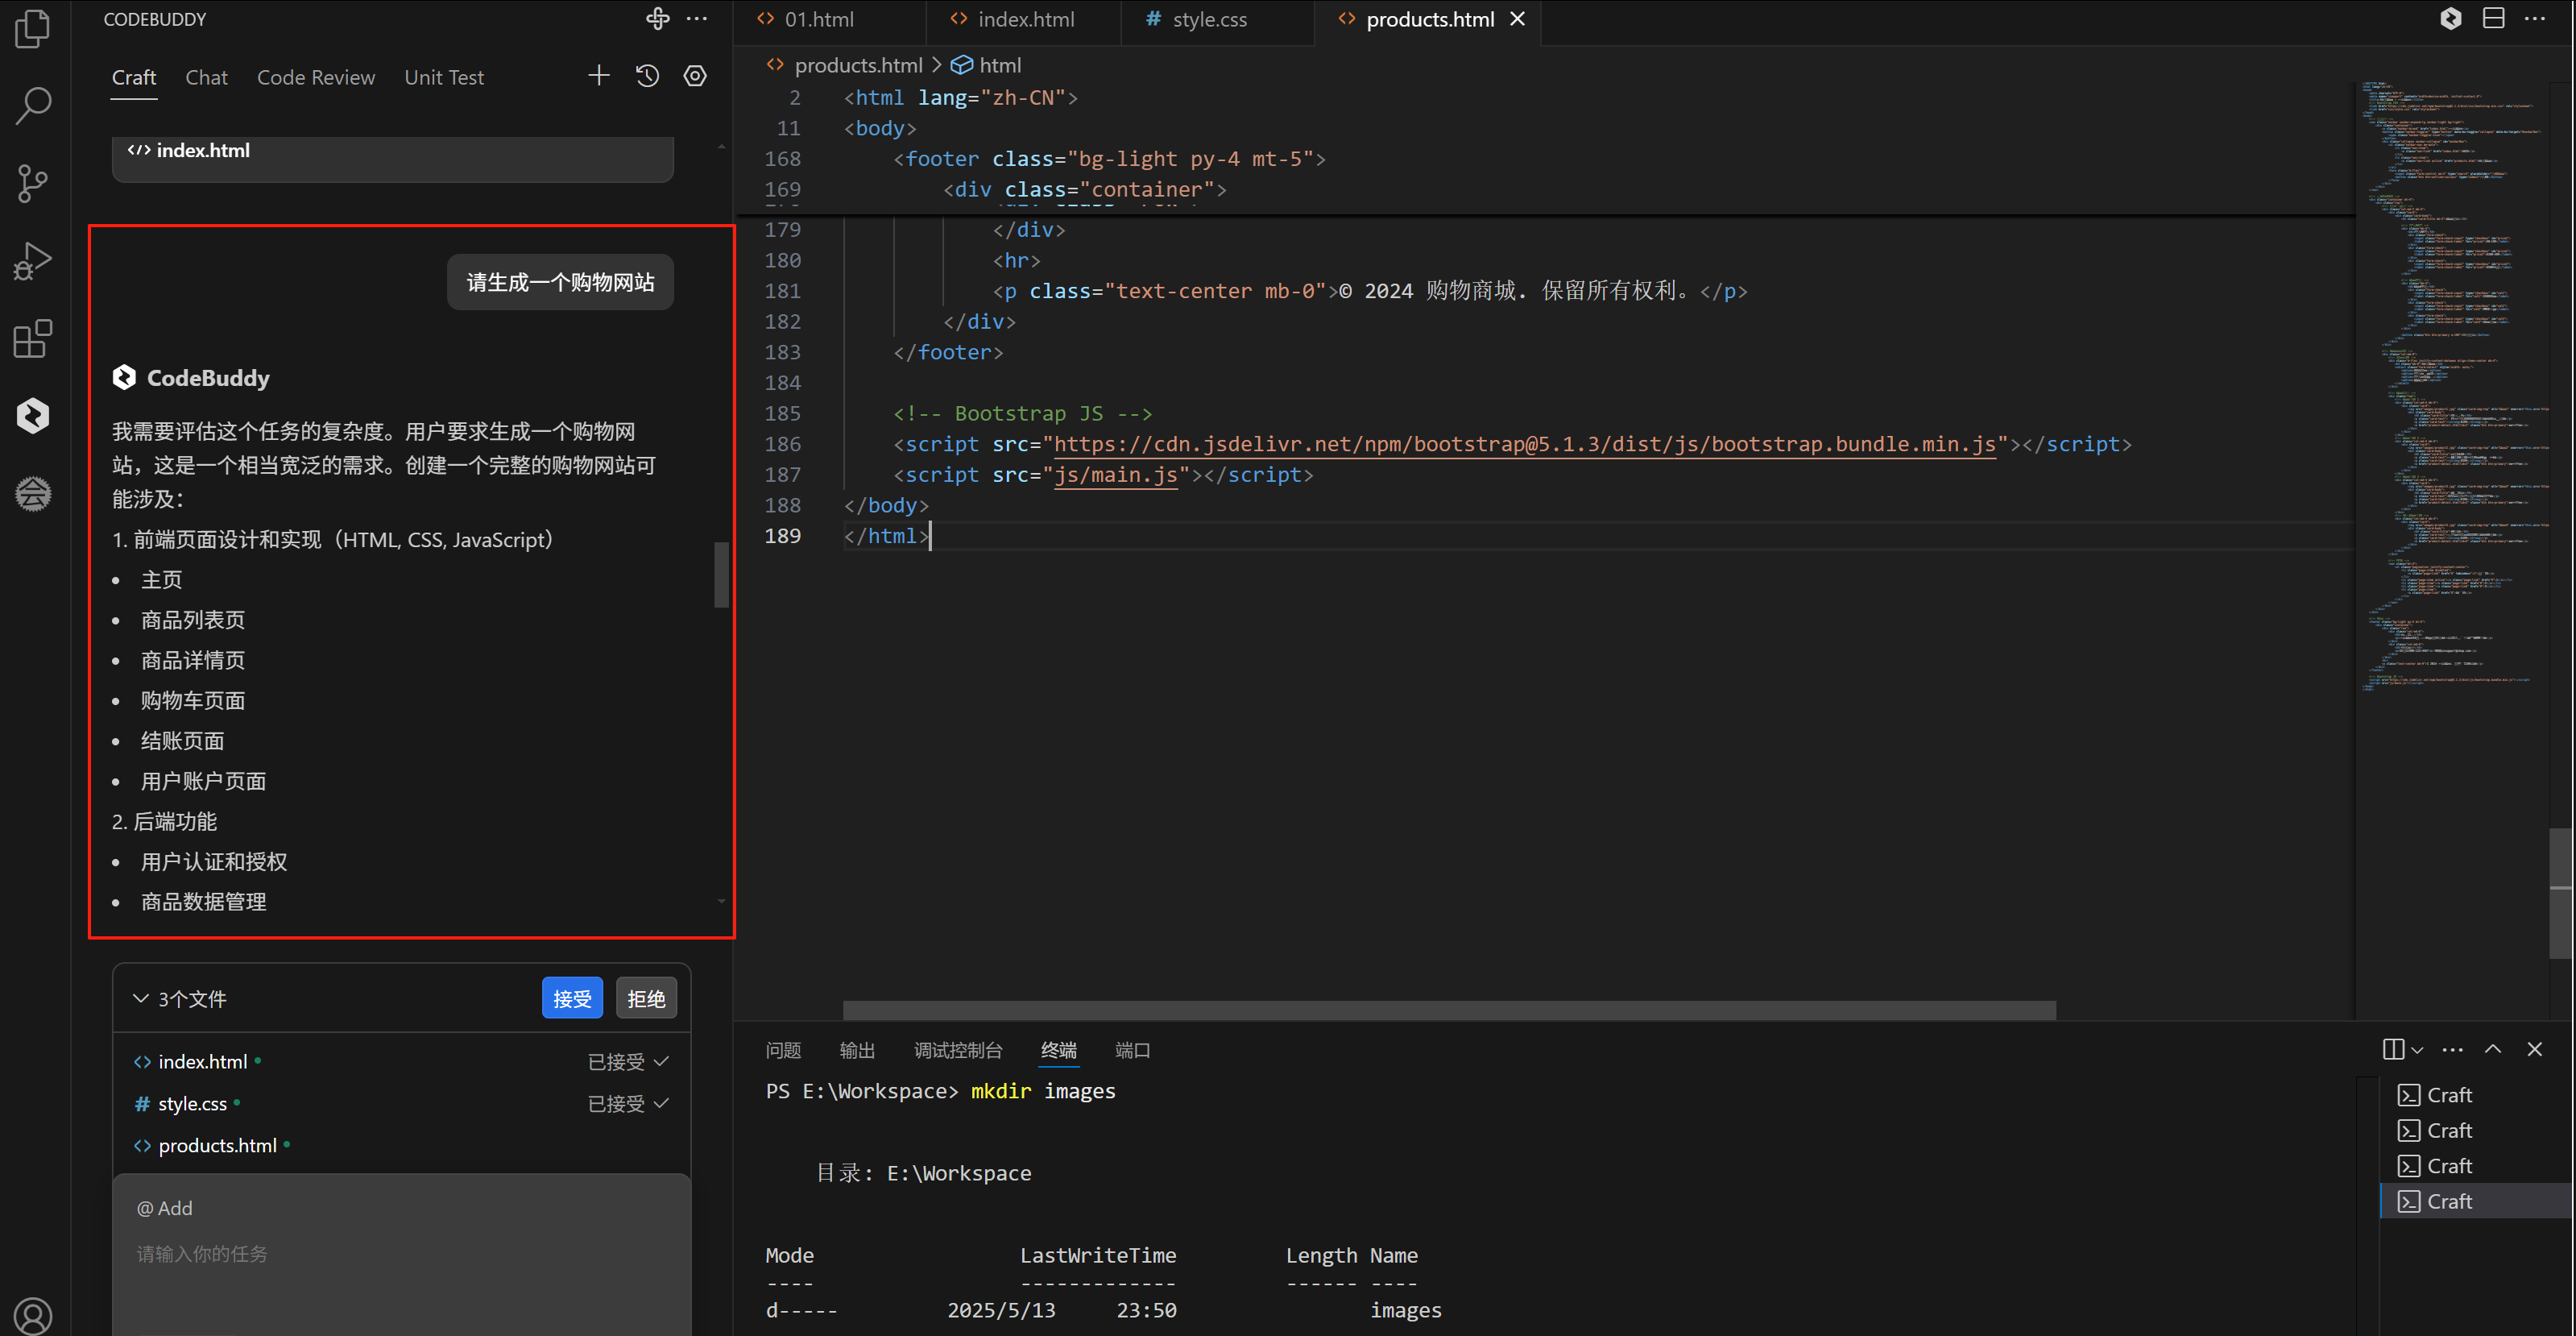Click the CodeBuddy icon in activity bar
2576x1336 pixels.
(x=33, y=416)
